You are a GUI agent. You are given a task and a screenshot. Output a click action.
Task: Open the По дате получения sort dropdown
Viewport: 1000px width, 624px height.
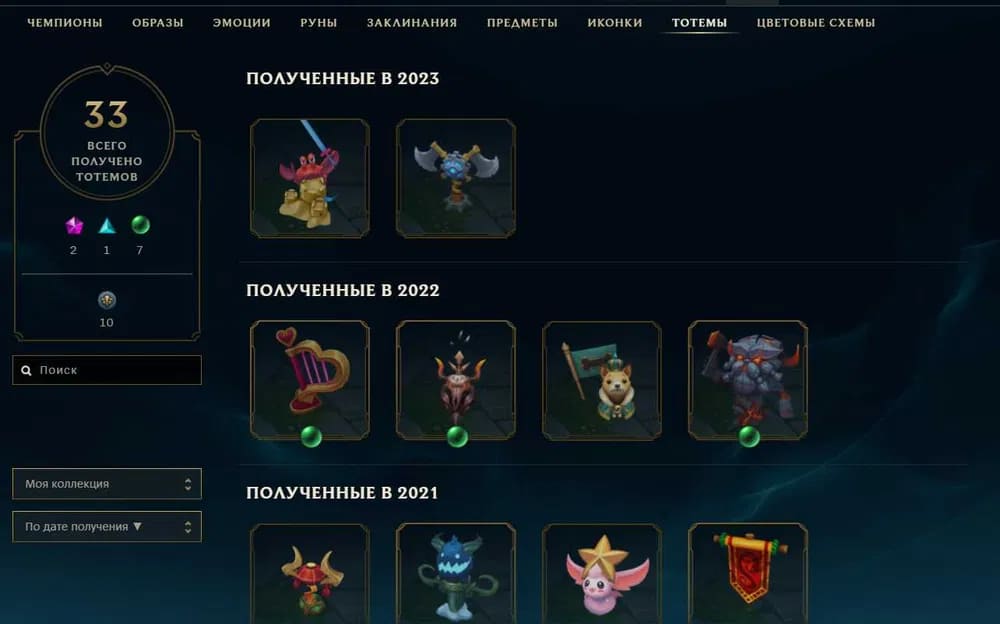click(x=107, y=526)
